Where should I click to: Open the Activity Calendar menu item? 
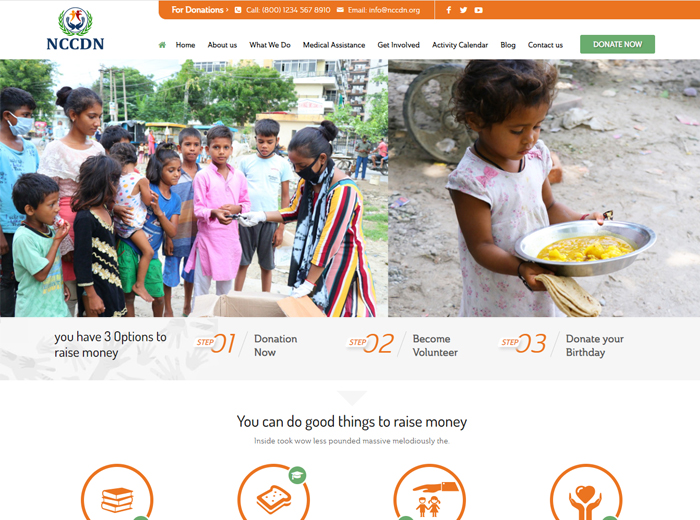coord(460,45)
